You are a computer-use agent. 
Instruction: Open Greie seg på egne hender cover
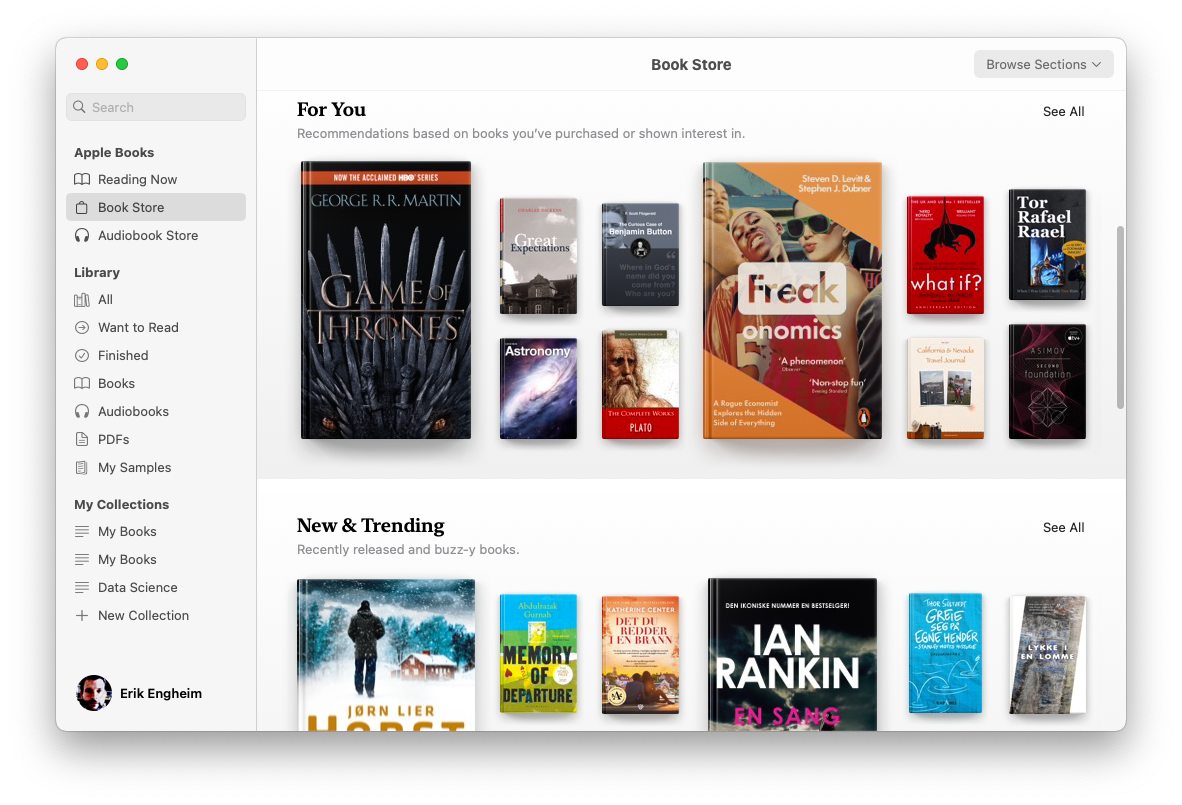945,653
